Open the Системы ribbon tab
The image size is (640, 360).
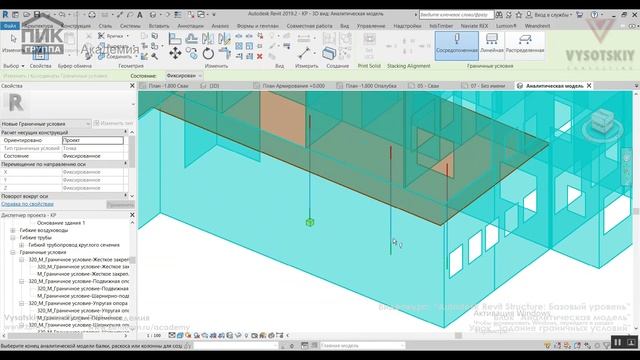(x=130, y=26)
